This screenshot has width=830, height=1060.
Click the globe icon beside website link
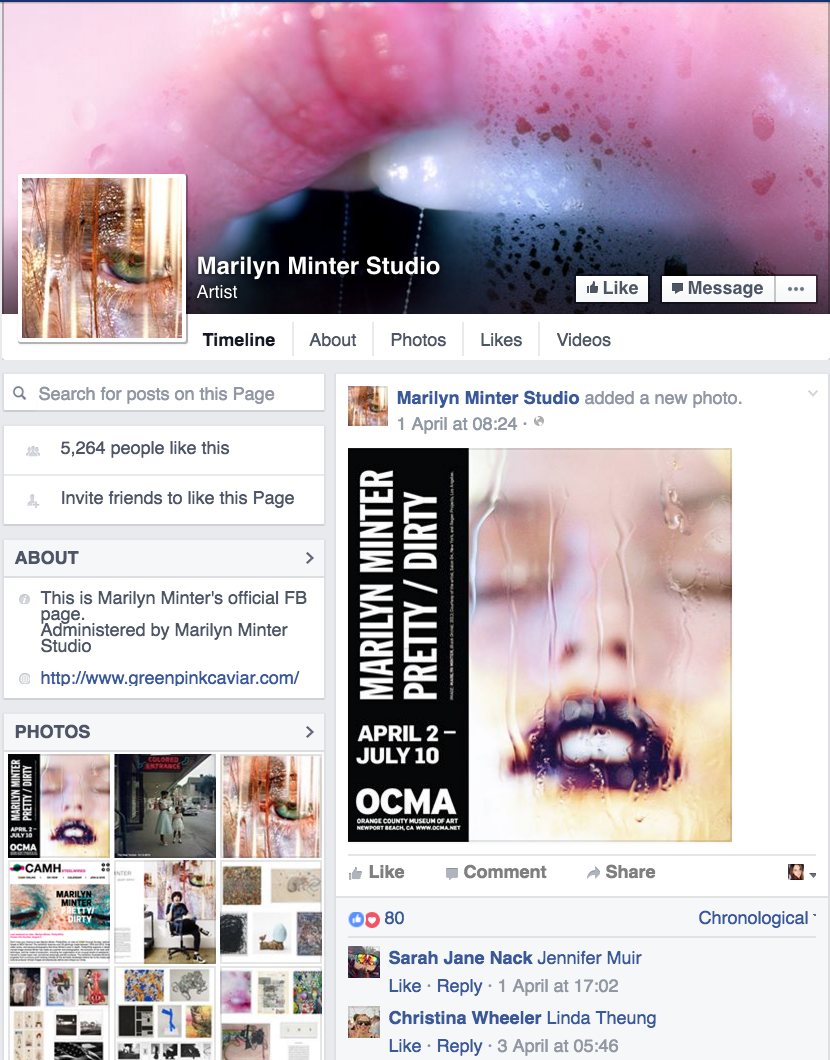point(24,678)
